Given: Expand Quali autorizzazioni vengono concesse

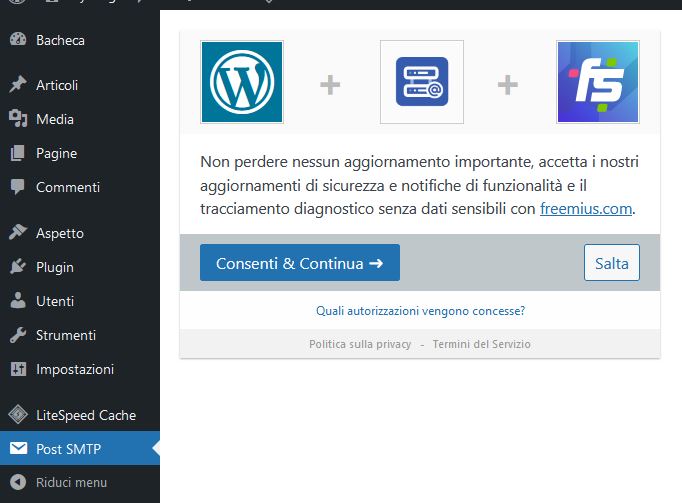Looking at the screenshot, I should click(x=420, y=311).
